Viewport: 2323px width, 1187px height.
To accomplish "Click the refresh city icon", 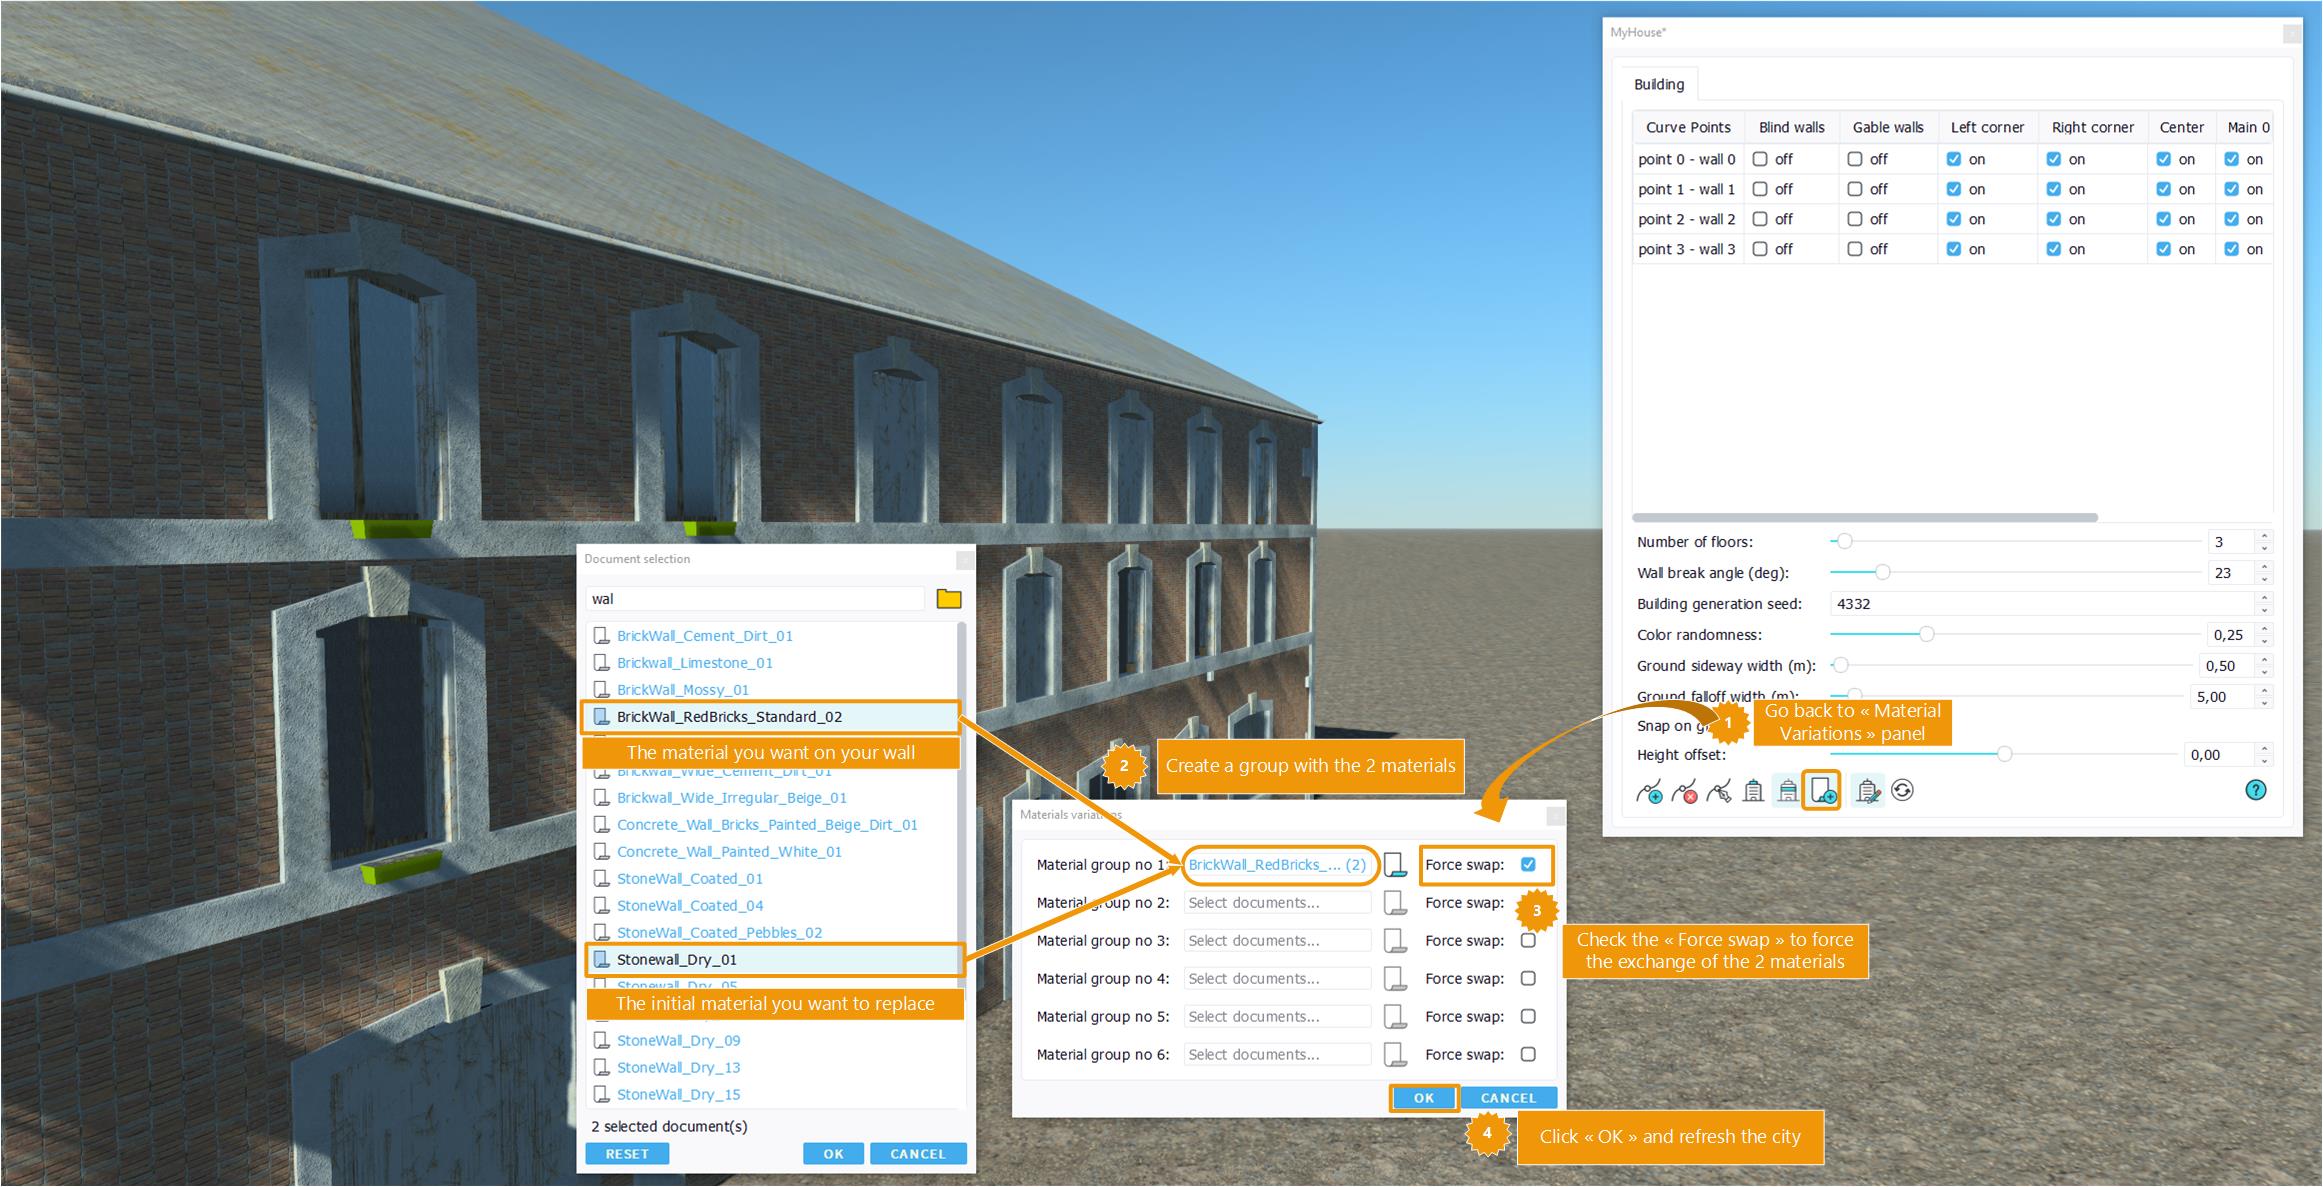I will tap(1902, 791).
